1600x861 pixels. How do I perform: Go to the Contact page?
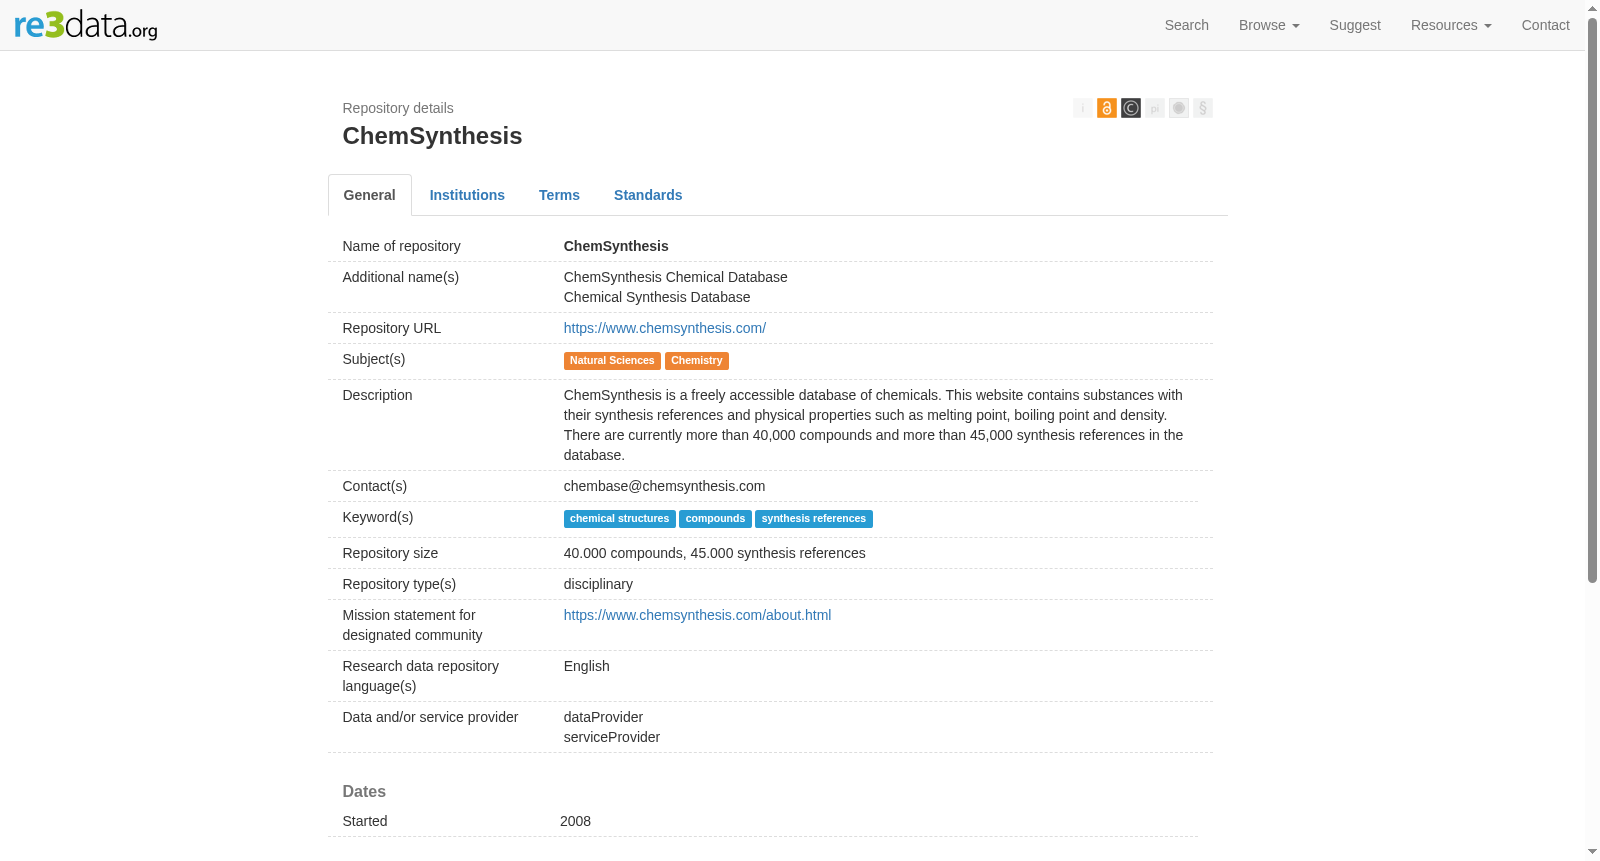1546,25
